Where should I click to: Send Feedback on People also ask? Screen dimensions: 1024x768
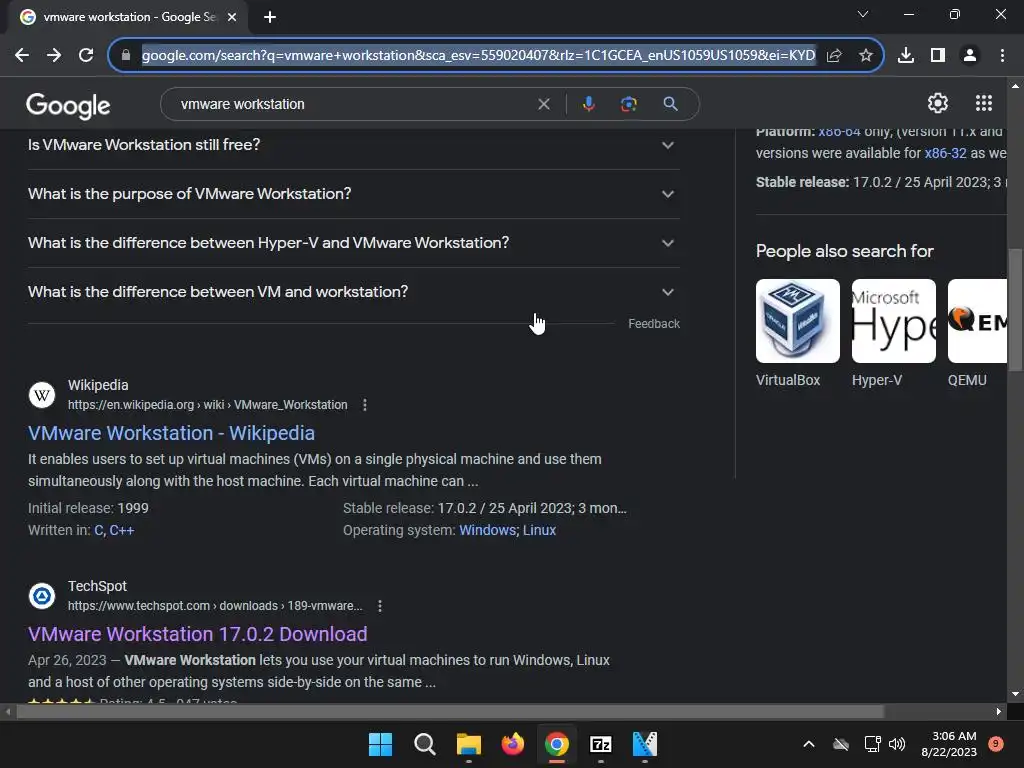[x=654, y=324]
